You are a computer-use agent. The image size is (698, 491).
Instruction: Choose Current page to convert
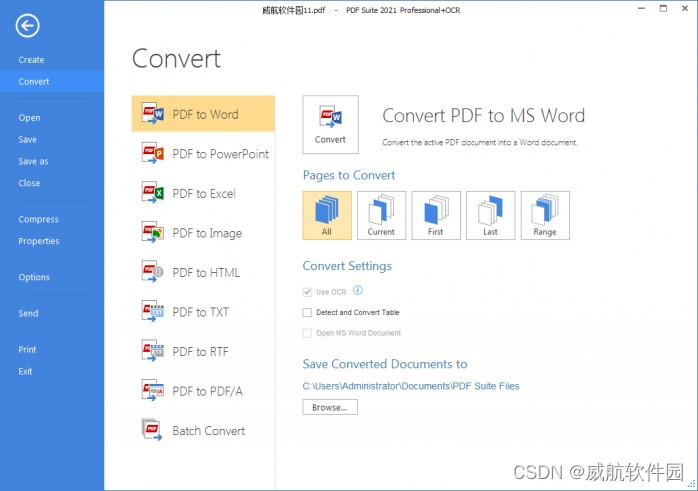tap(381, 215)
